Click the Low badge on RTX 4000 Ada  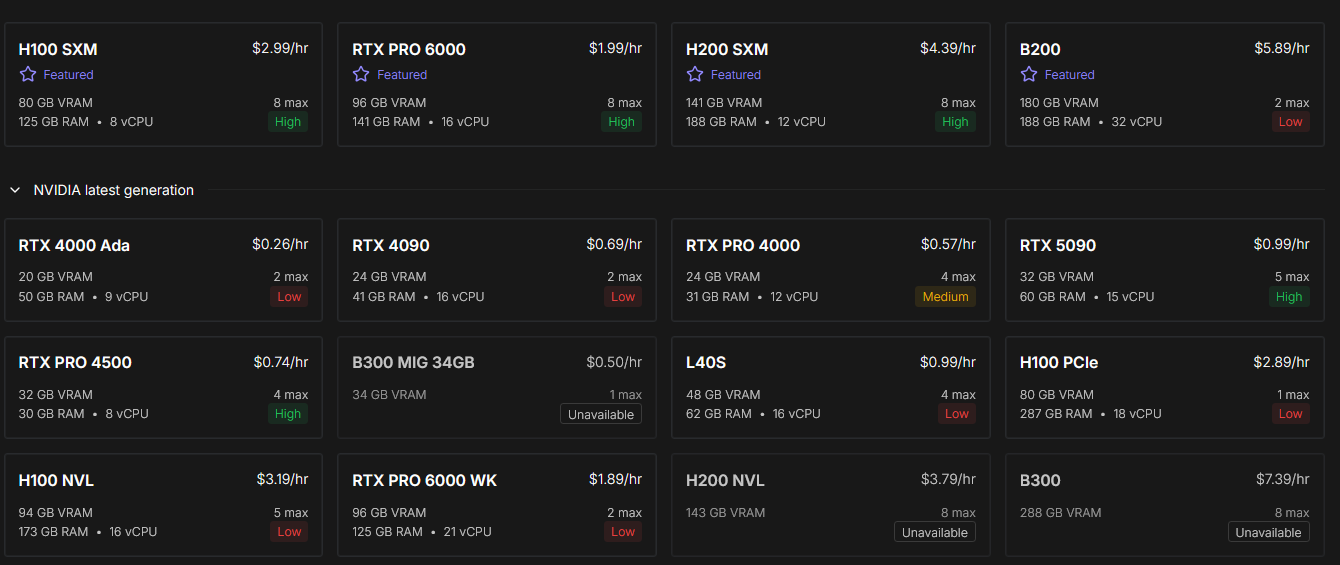point(289,297)
